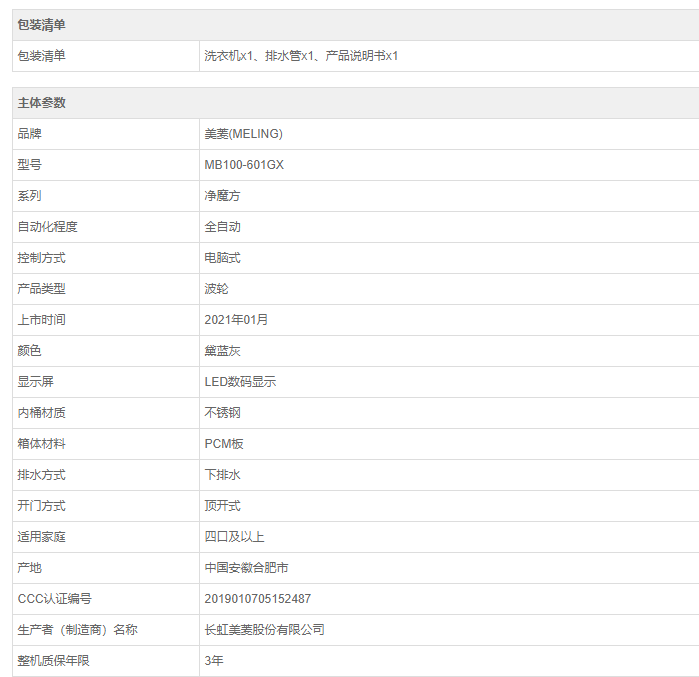The image size is (699, 677).
Task: Click the 下排水 value
Action: point(222,475)
